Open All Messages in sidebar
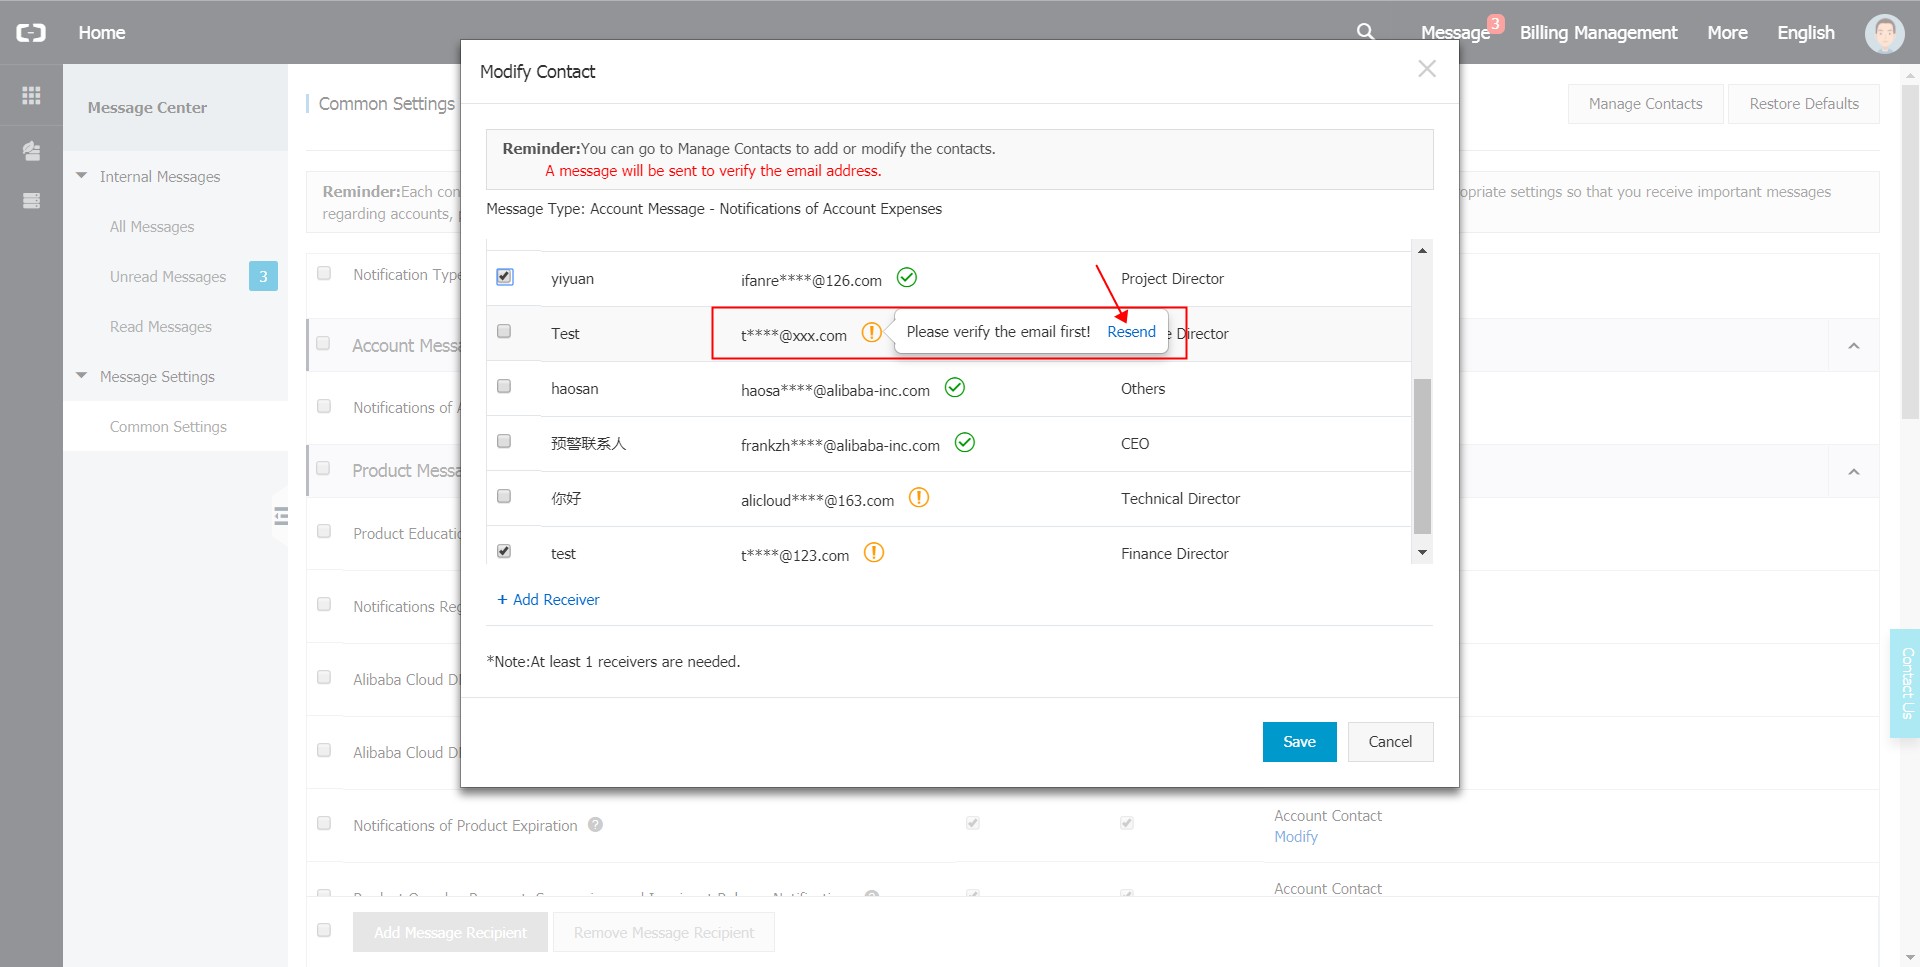 click(152, 226)
